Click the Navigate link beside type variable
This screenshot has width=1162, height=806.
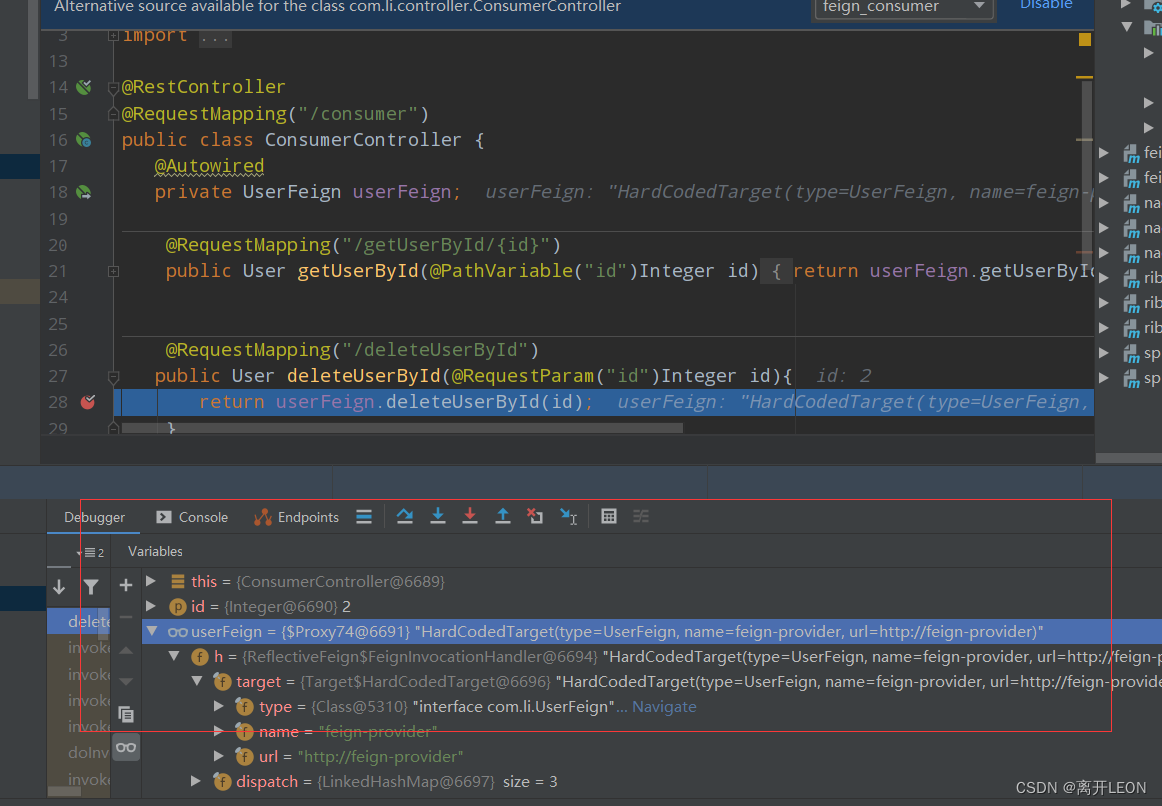(x=667, y=706)
